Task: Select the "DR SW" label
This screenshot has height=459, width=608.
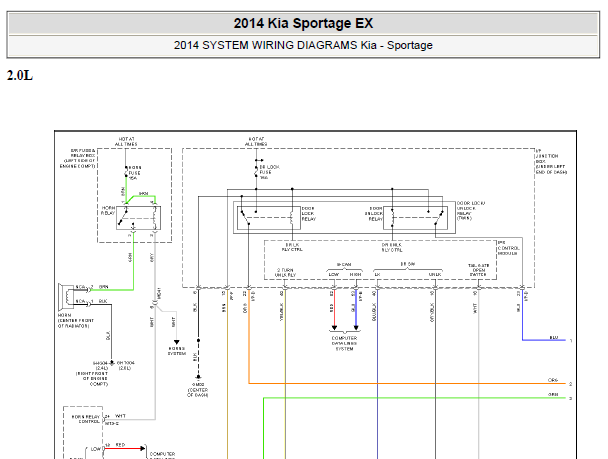Action: coord(408,264)
